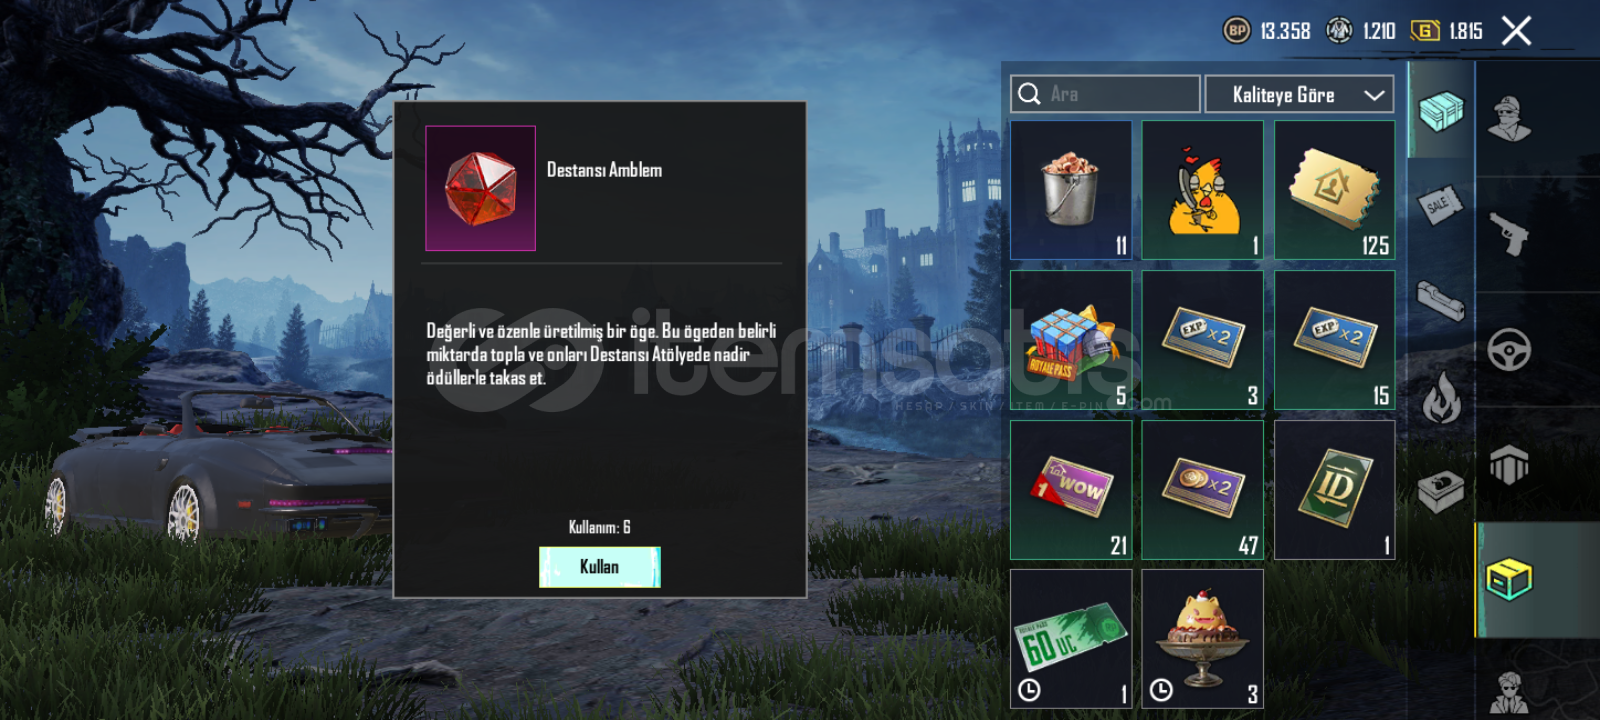Screen dimensions: 1600x720
Task: Click the gold G currency icon
Action: tap(1425, 31)
